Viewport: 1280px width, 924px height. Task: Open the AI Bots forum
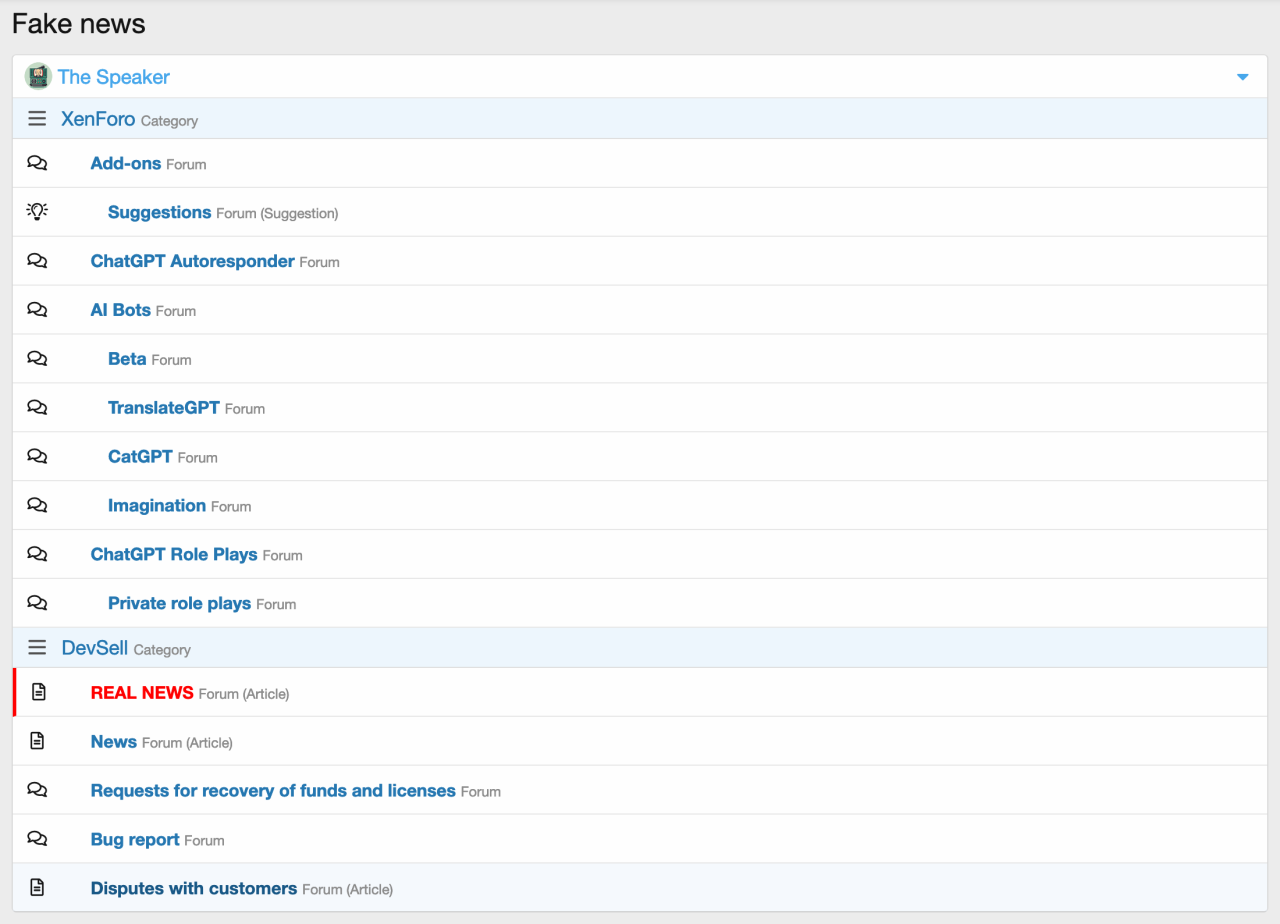coord(120,310)
